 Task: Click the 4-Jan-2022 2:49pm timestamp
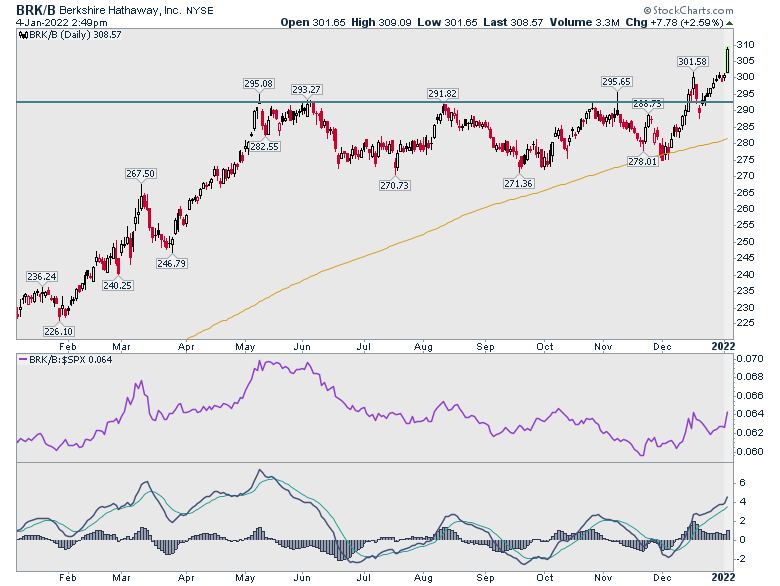[x=62, y=23]
